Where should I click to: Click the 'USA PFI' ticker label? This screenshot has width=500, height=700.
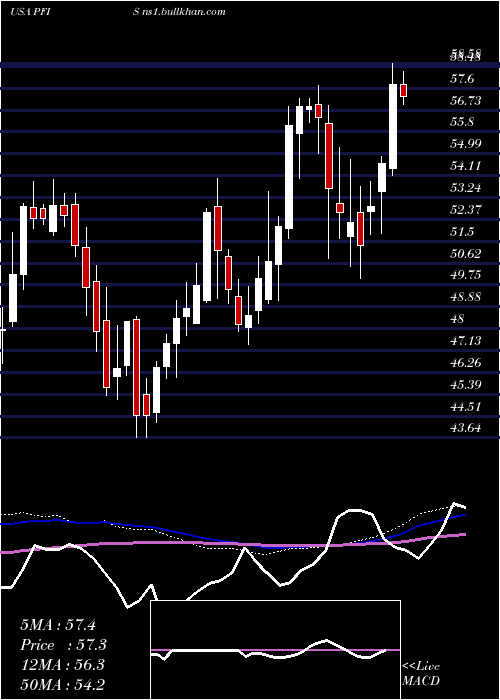tap(30, 12)
